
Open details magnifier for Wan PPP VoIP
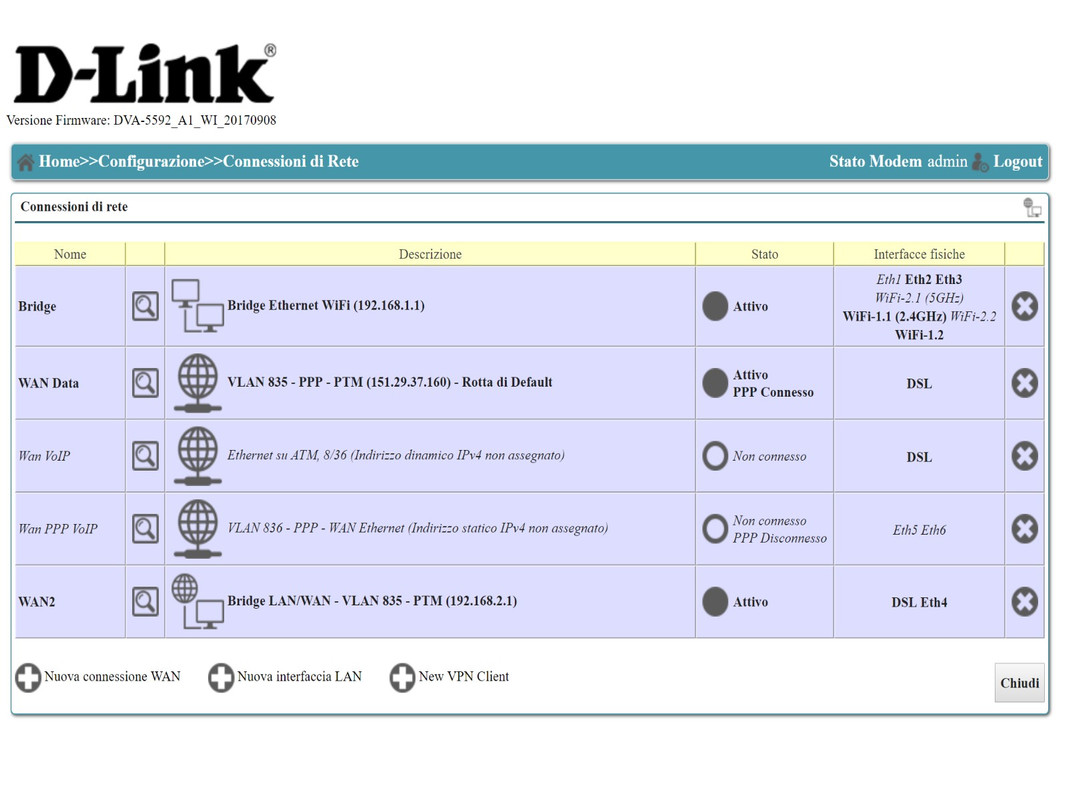coord(145,529)
